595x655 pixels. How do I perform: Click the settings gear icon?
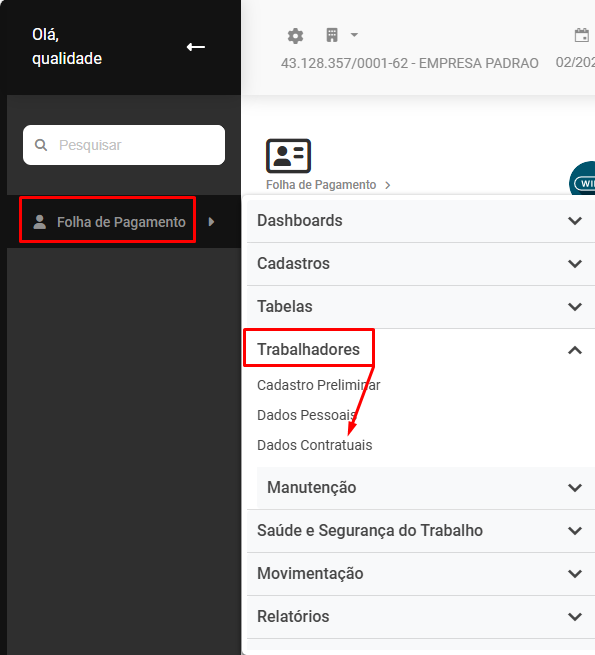[295, 36]
